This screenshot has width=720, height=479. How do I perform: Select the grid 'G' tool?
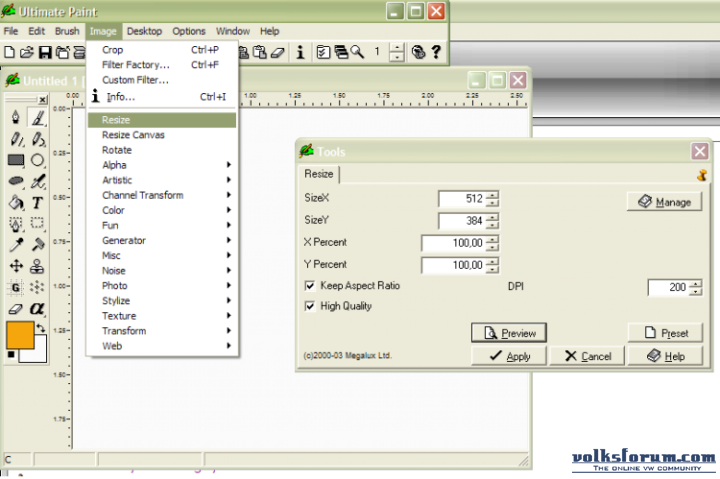pos(16,287)
